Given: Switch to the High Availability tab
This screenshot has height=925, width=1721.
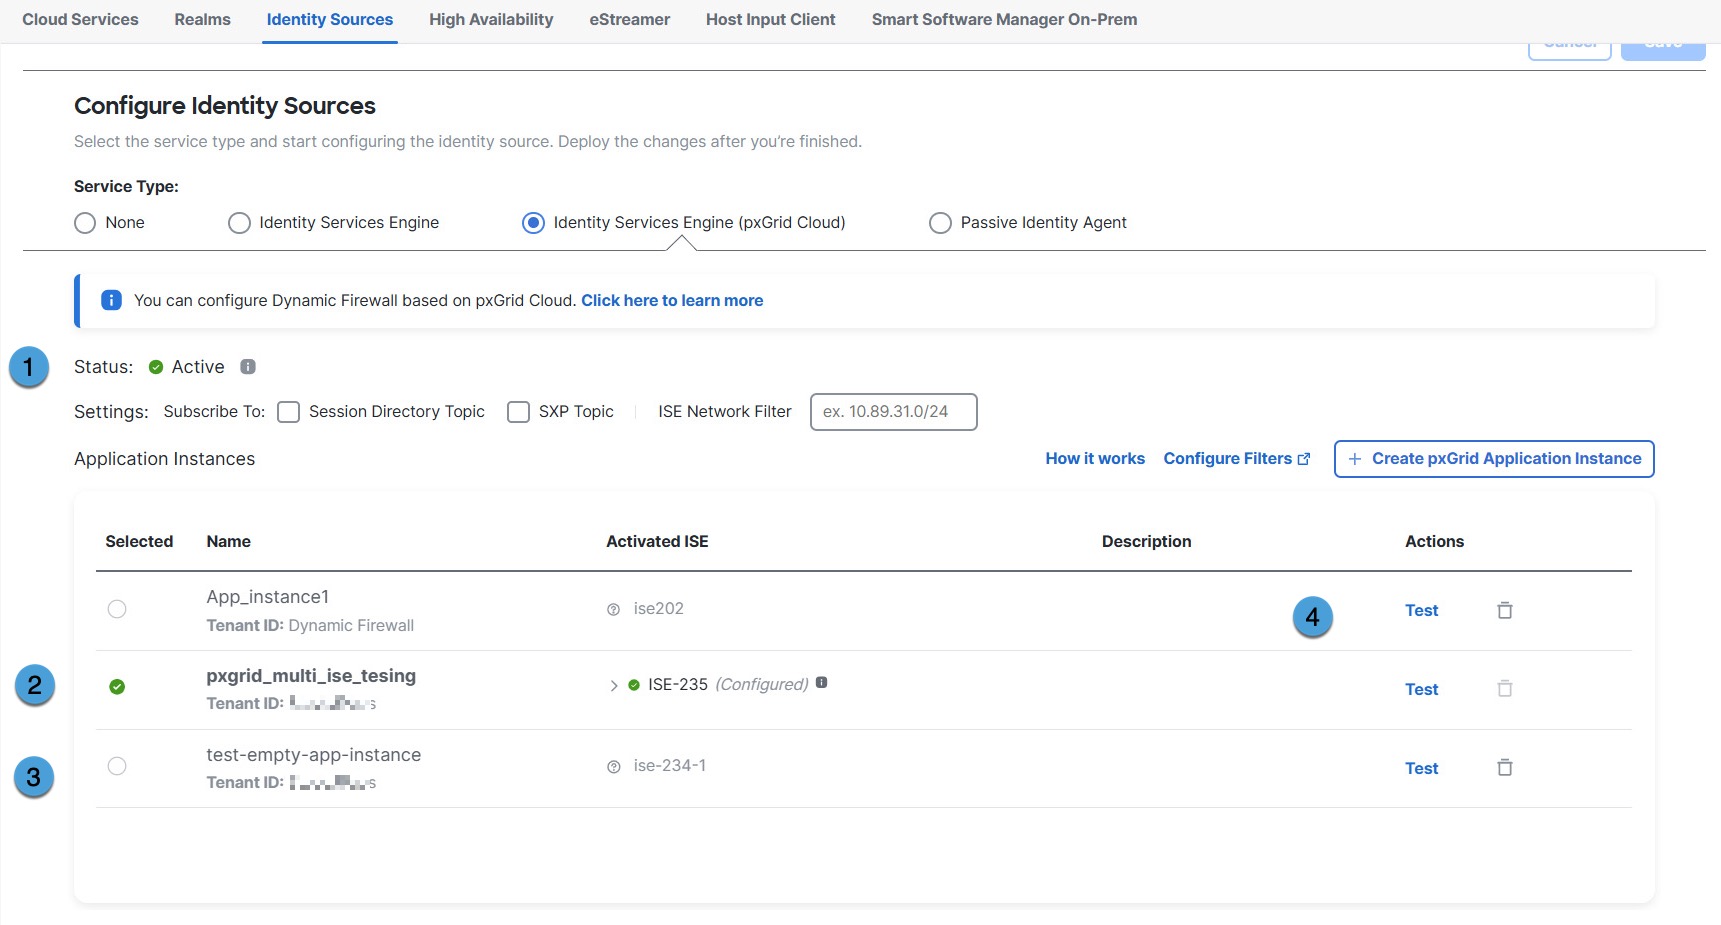Looking at the screenshot, I should coord(490,20).
